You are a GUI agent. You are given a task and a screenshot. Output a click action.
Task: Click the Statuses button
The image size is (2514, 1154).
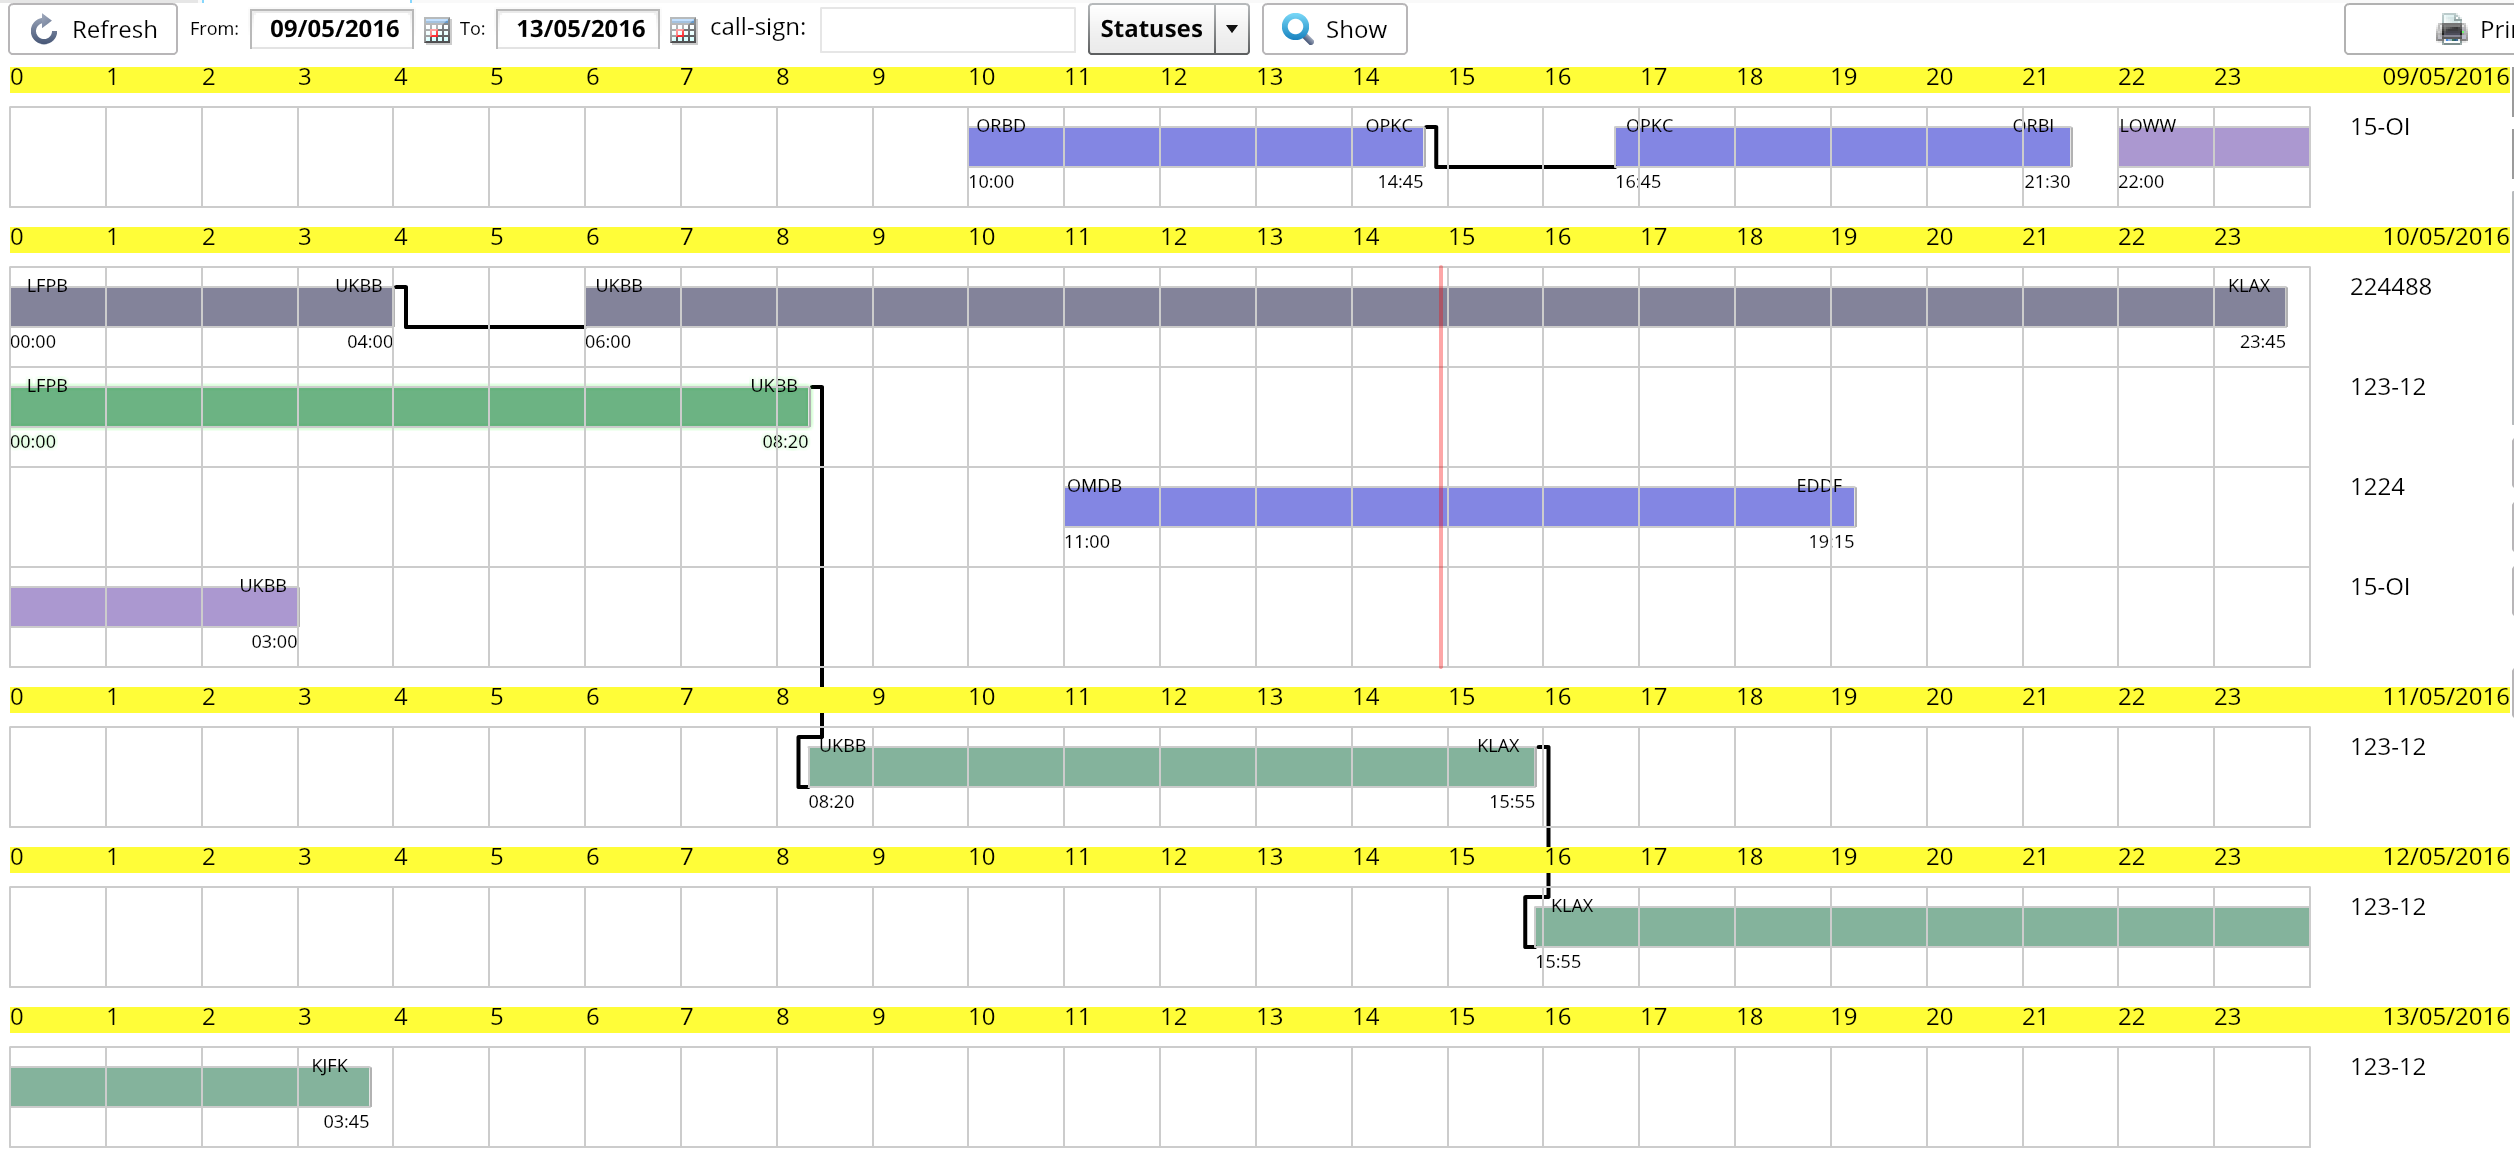(x=1151, y=29)
